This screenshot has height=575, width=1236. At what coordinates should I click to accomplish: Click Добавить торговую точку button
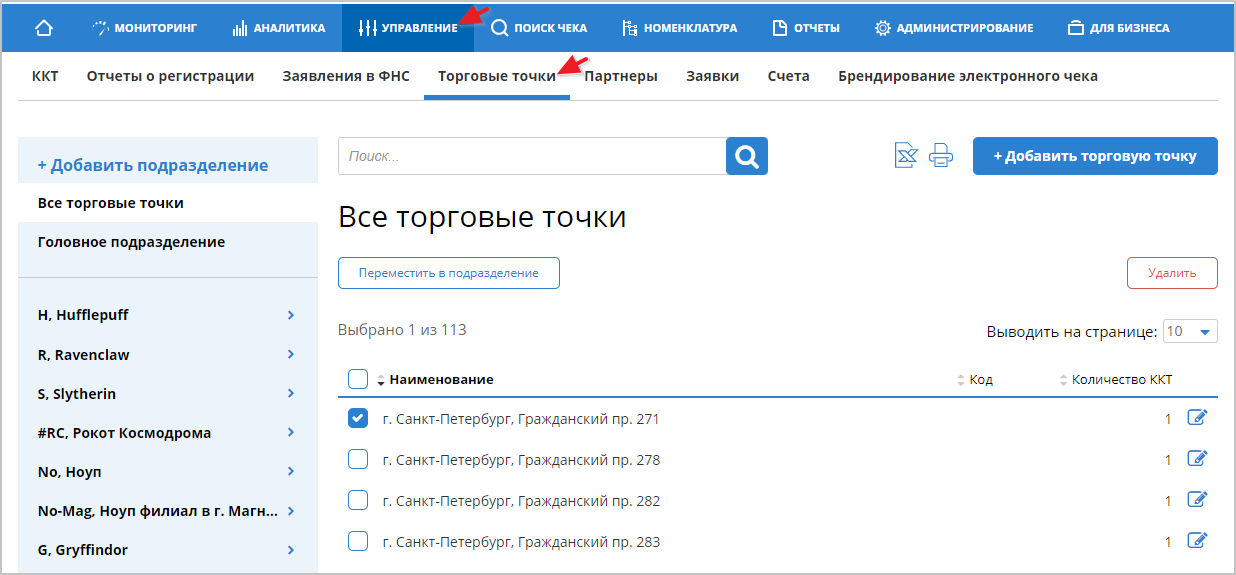click(x=1094, y=156)
